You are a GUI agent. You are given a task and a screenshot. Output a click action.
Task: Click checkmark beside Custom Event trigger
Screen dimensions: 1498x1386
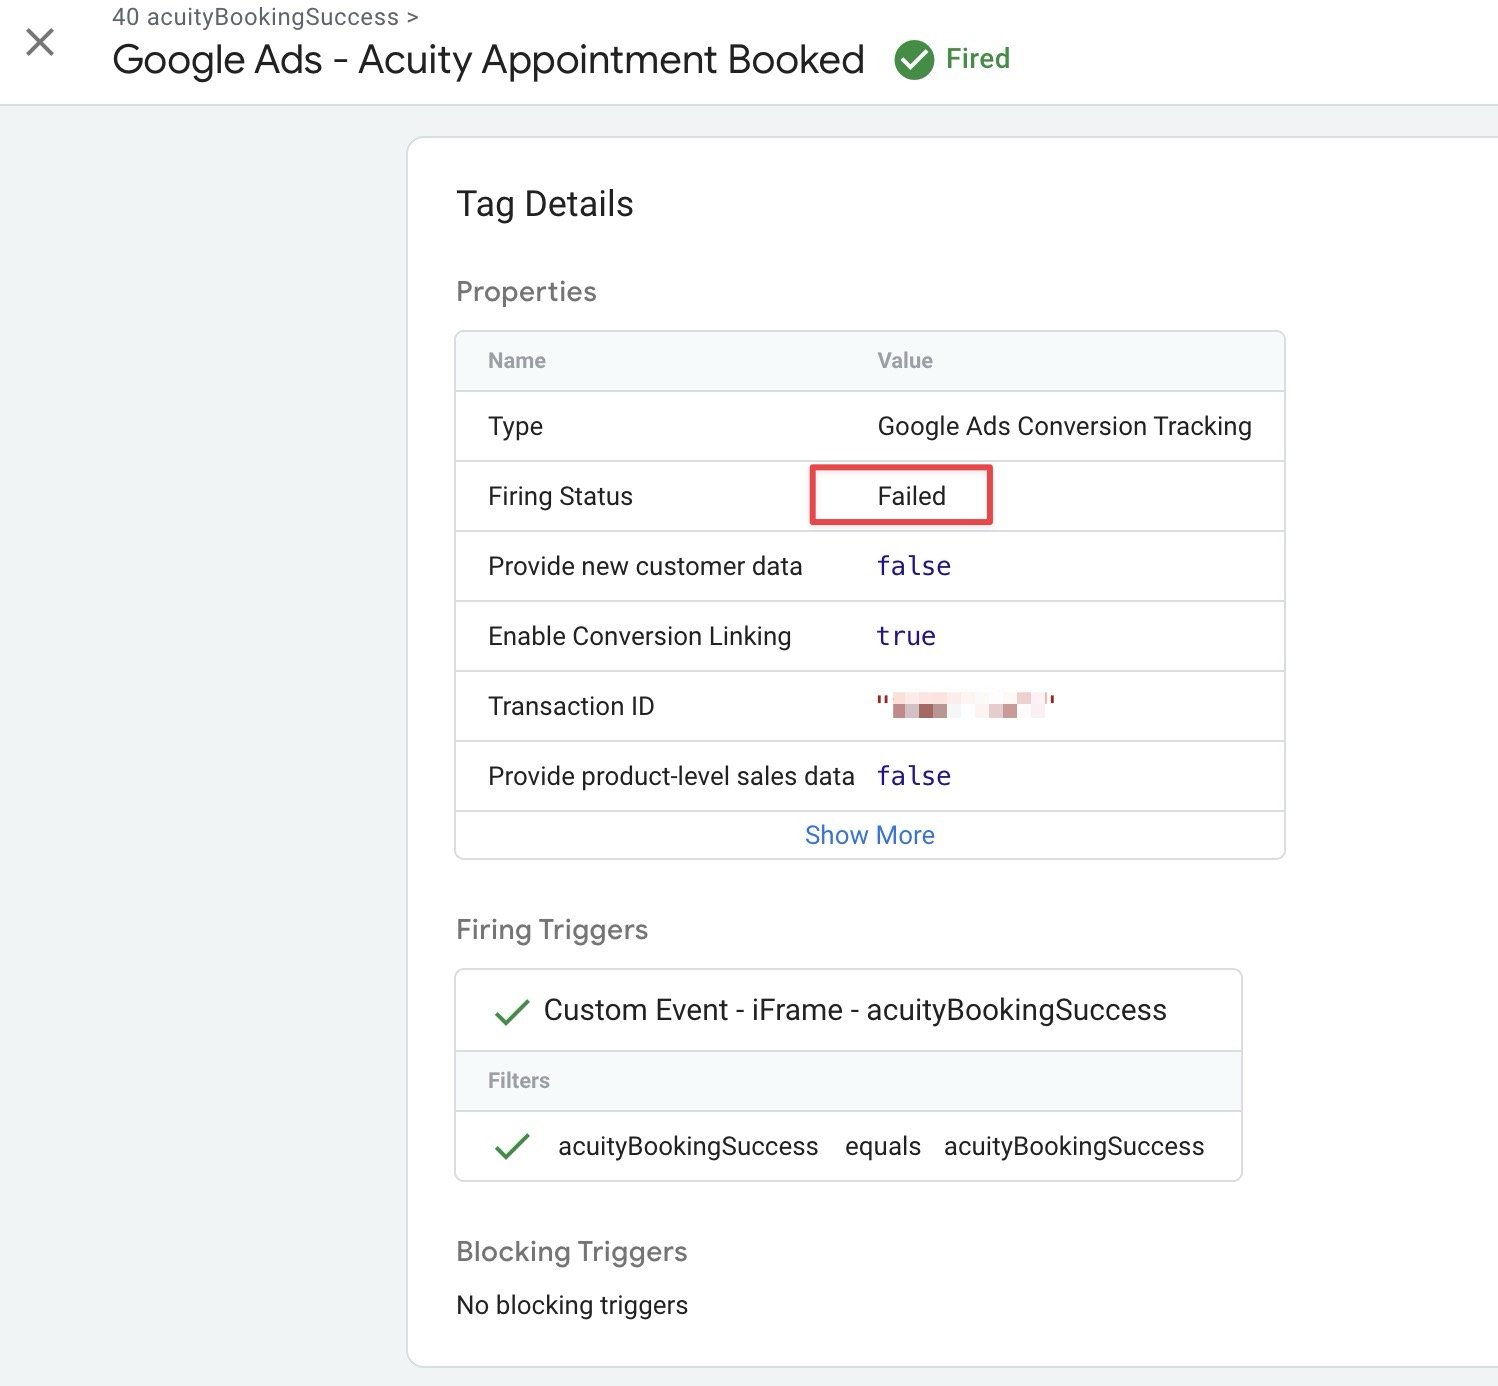512,1012
